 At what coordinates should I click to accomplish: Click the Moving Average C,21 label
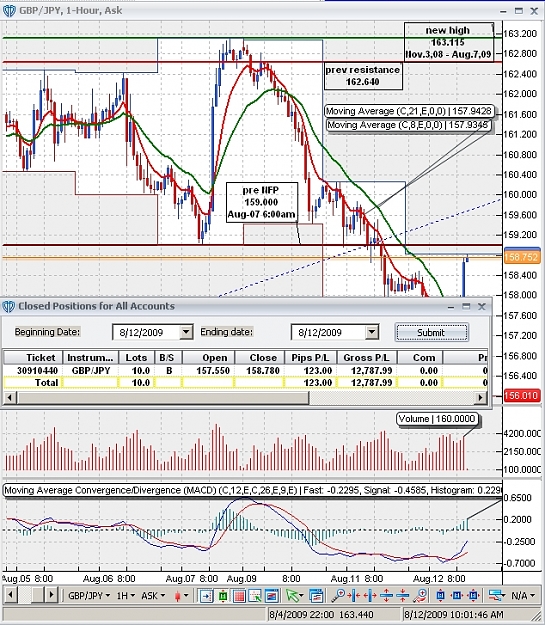(x=409, y=111)
